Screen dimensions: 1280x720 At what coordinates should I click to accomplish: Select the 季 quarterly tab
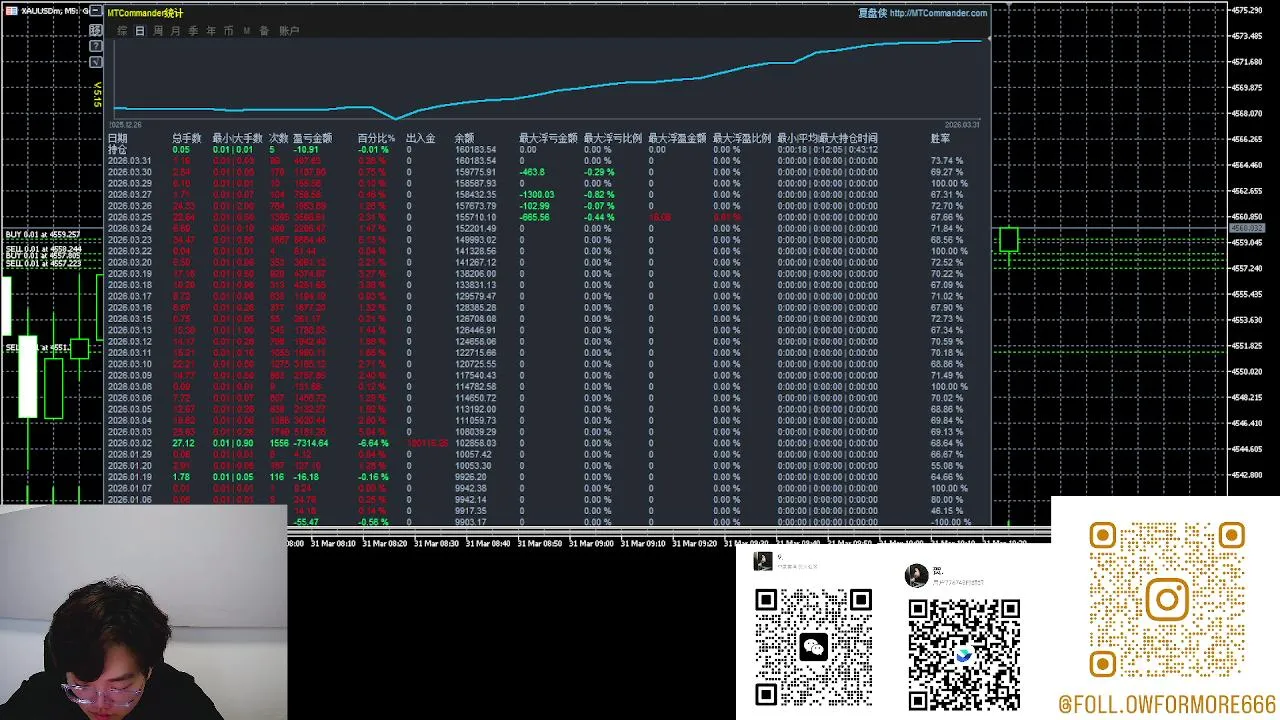[x=193, y=31]
